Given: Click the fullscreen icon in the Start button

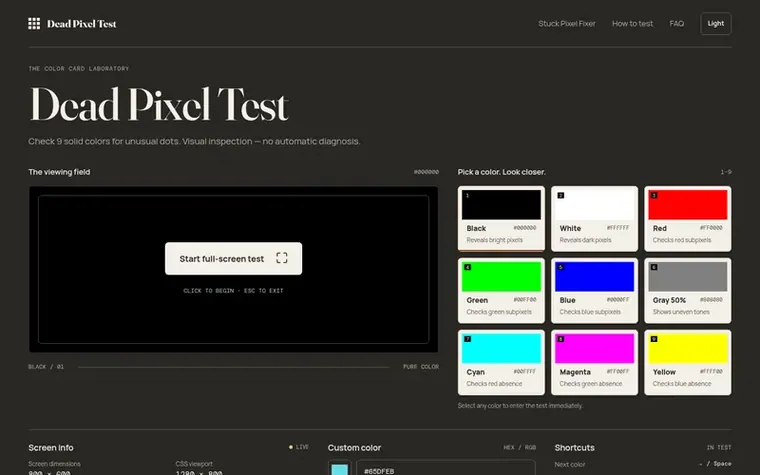Looking at the screenshot, I should (x=282, y=258).
